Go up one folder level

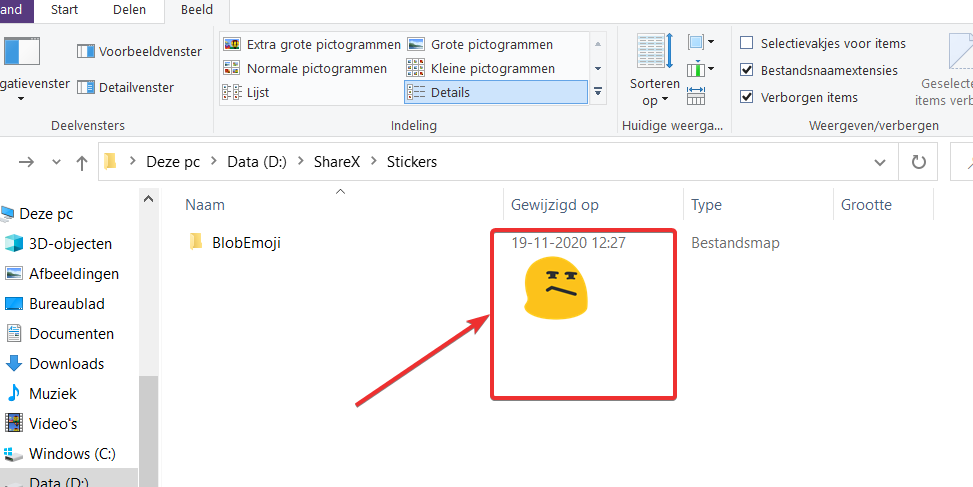(x=83, y=162)
